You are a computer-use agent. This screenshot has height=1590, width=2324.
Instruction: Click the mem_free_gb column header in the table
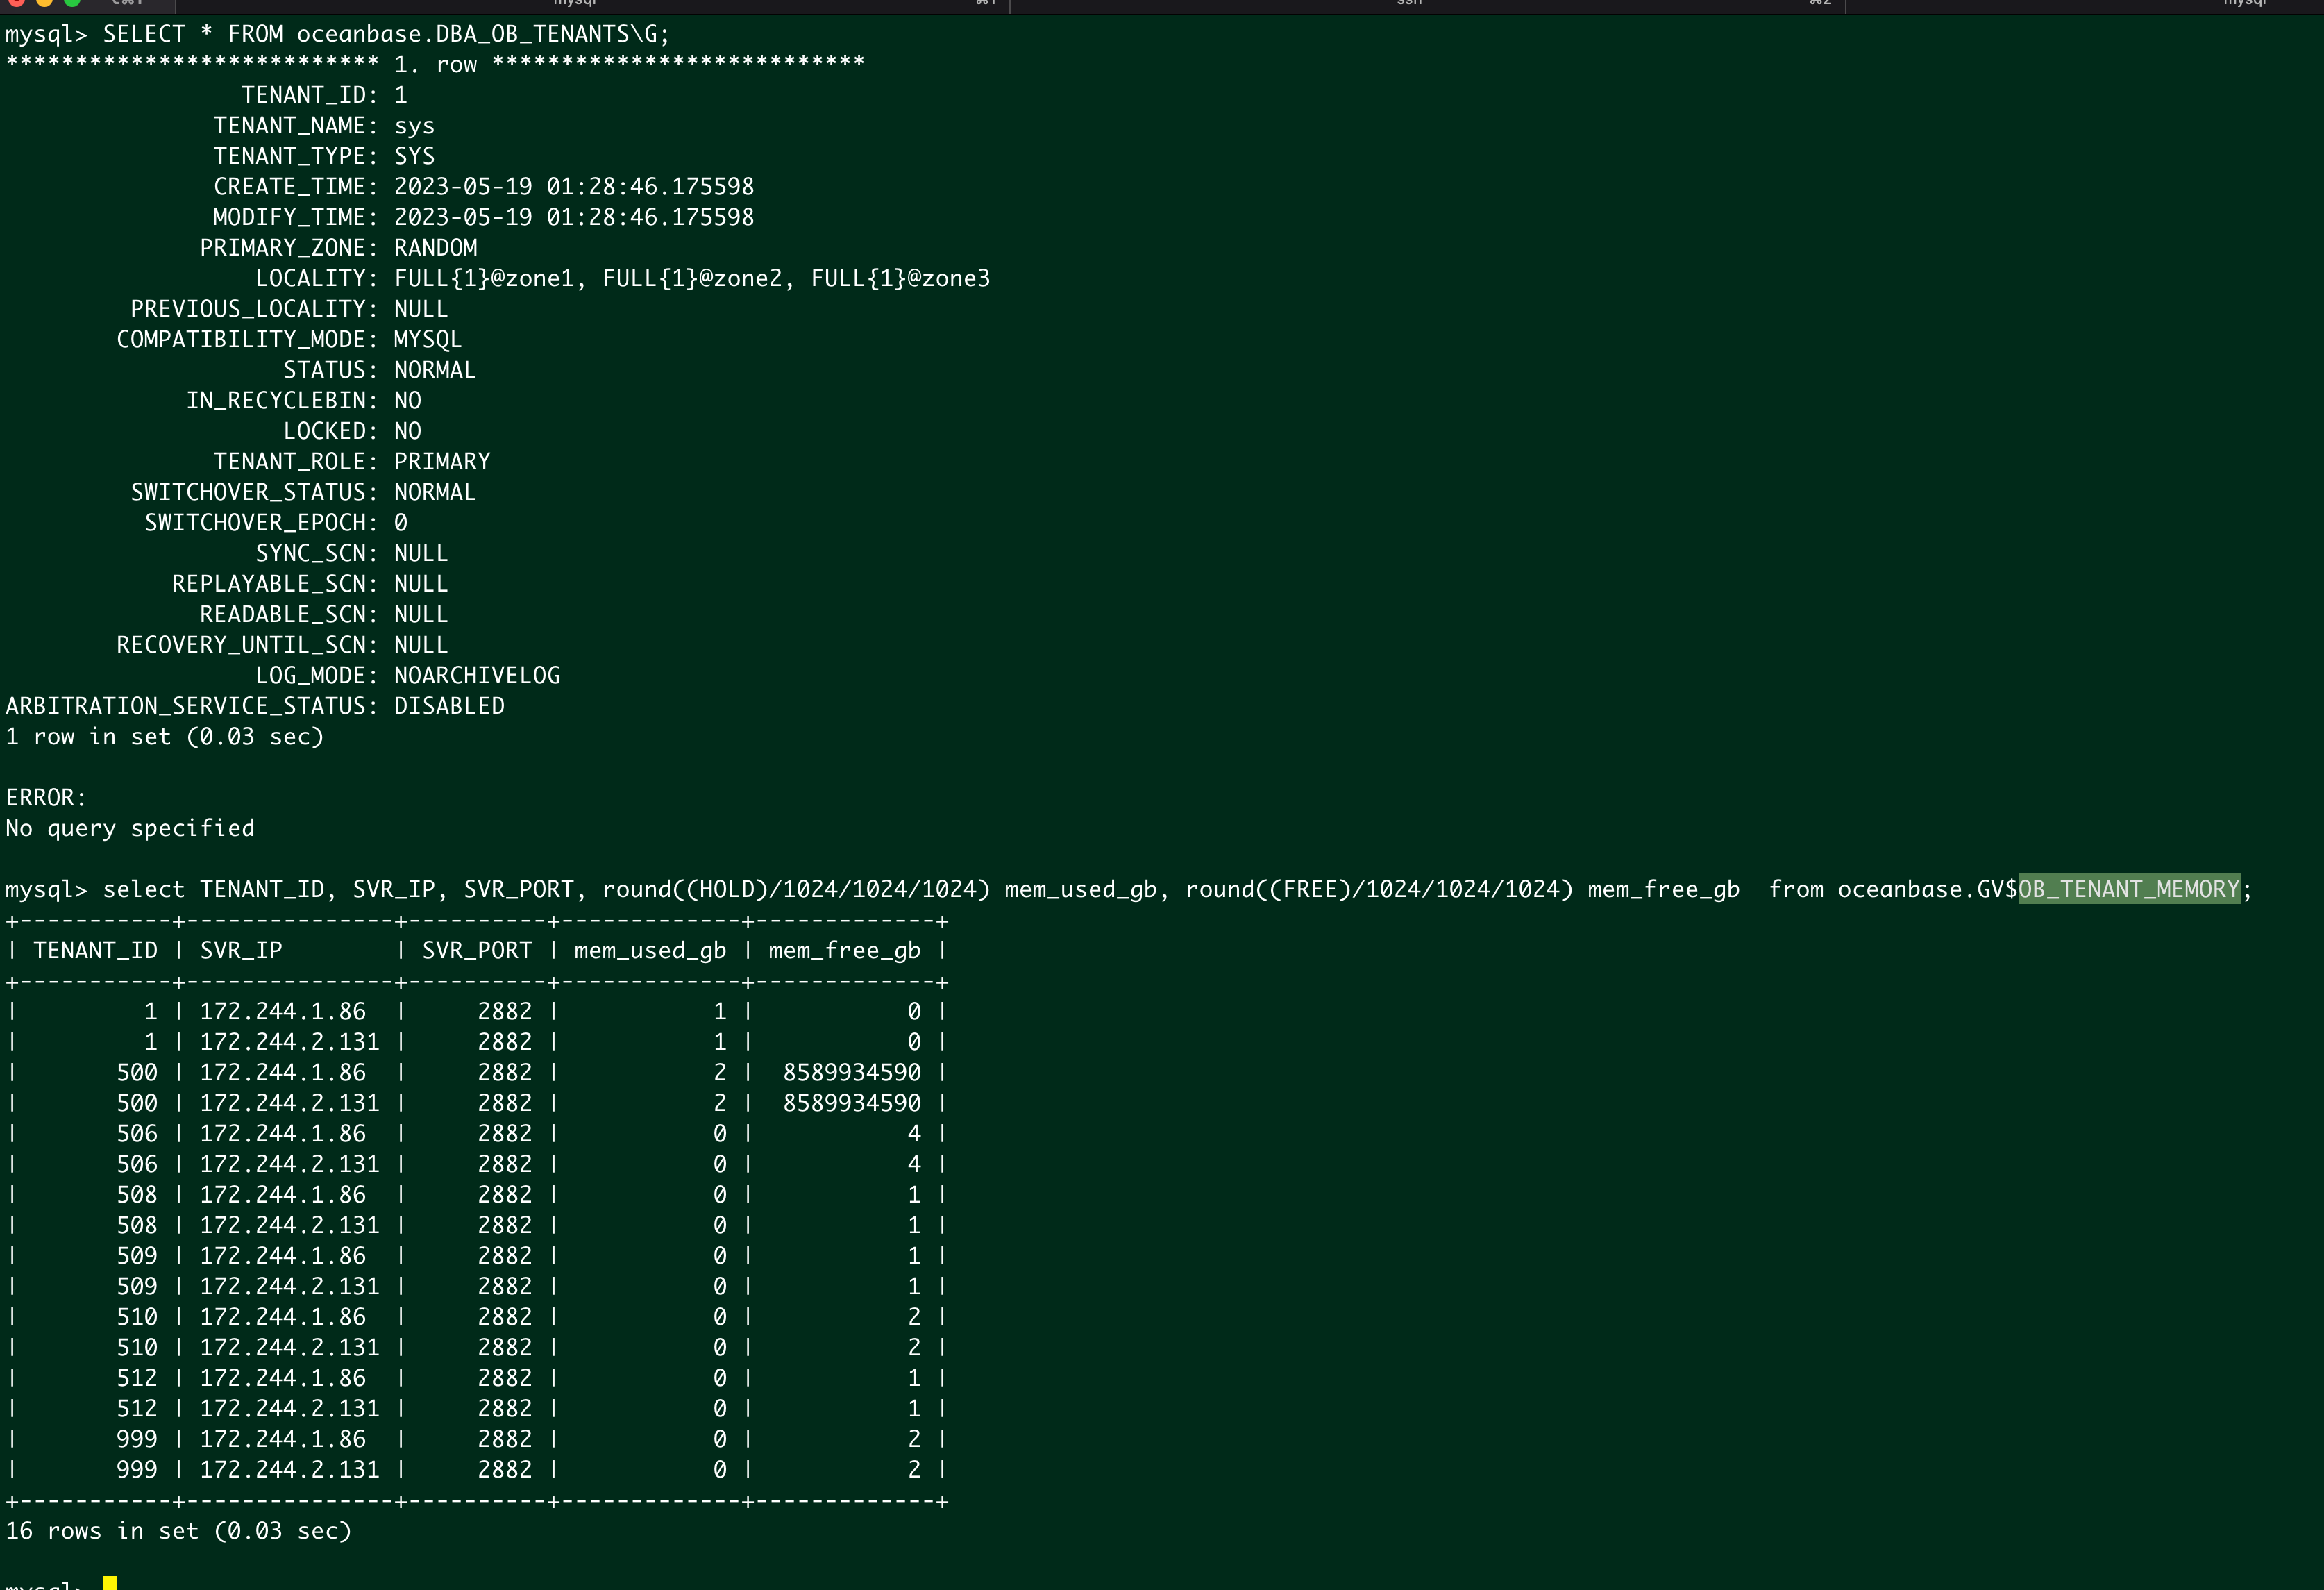tap(844, 950)
